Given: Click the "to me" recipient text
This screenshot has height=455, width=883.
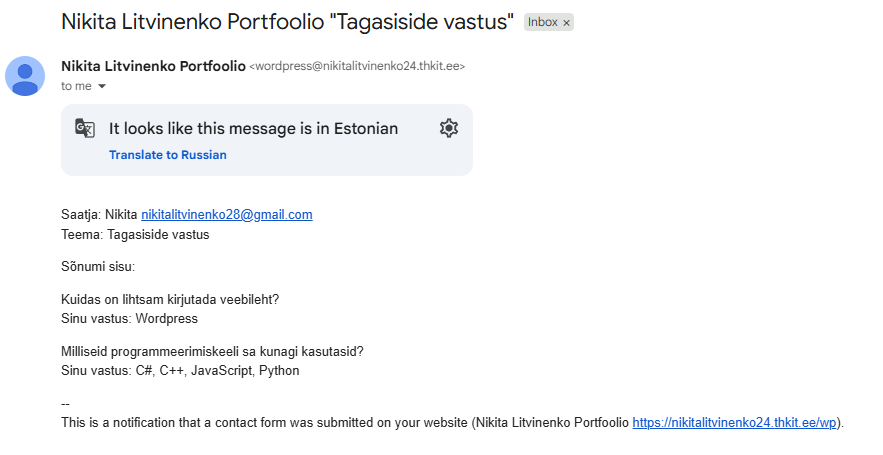Looking at the screenshot, I should pos(76,87).
